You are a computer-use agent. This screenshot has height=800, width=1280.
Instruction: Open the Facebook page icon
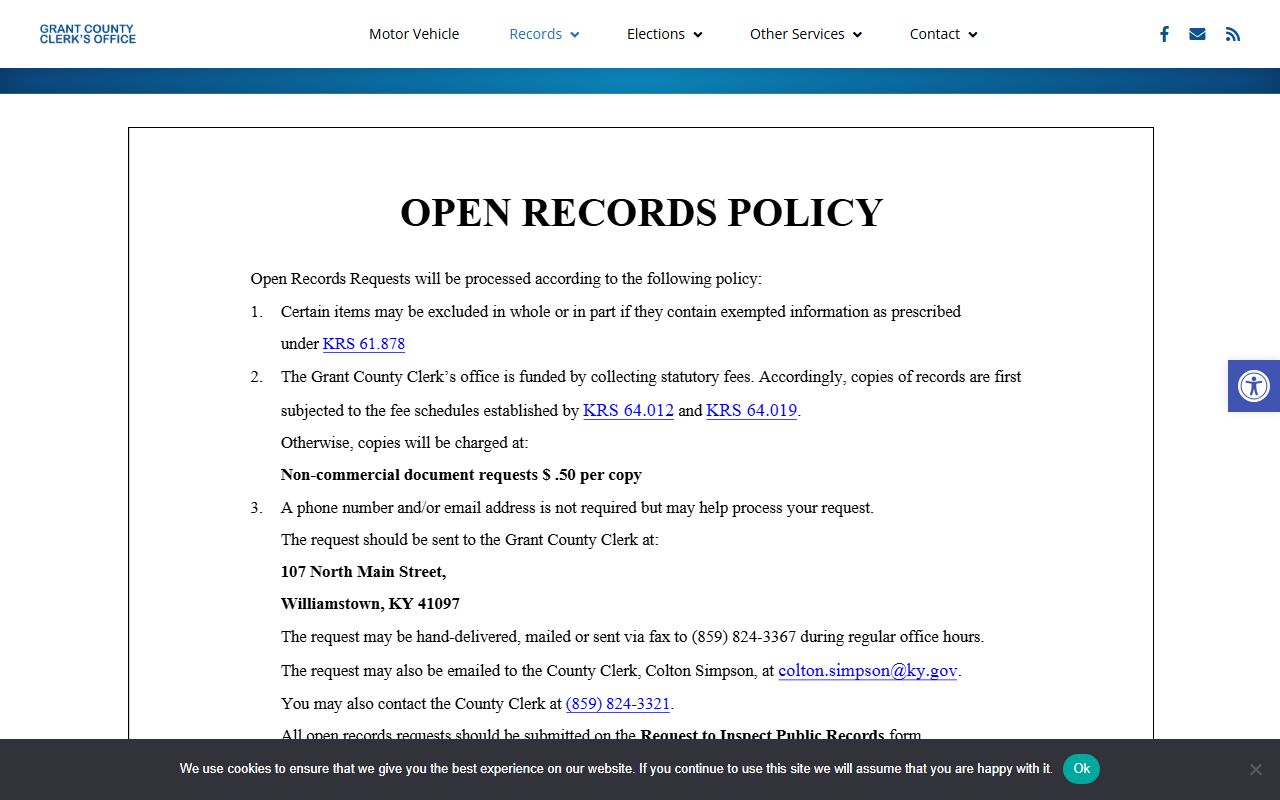[x=1164, y=34]
